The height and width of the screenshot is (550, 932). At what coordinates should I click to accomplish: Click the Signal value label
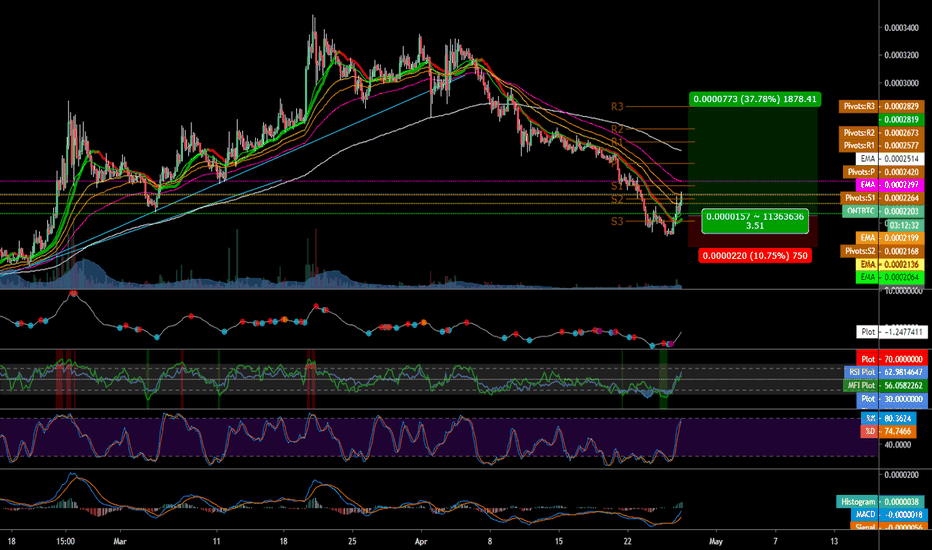point(889,527)
